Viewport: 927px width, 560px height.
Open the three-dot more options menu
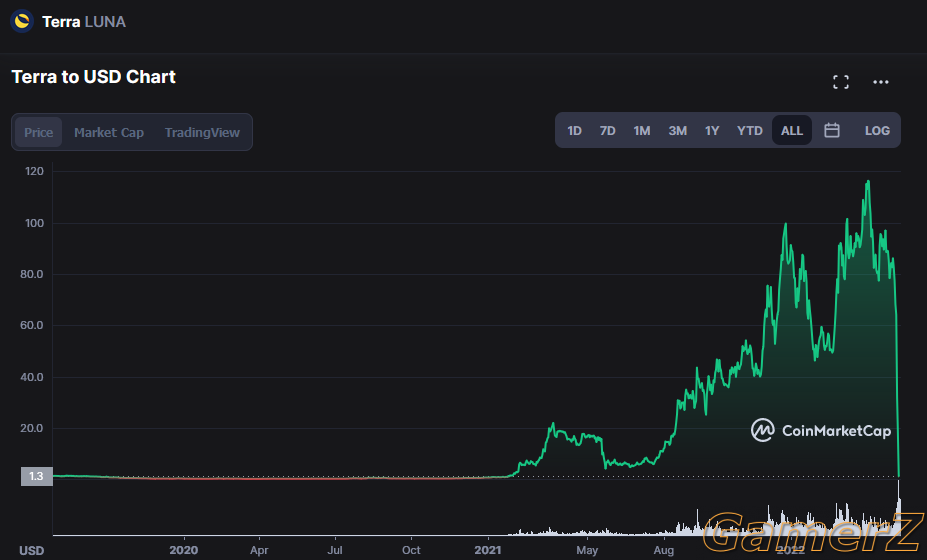click(881, 82)
